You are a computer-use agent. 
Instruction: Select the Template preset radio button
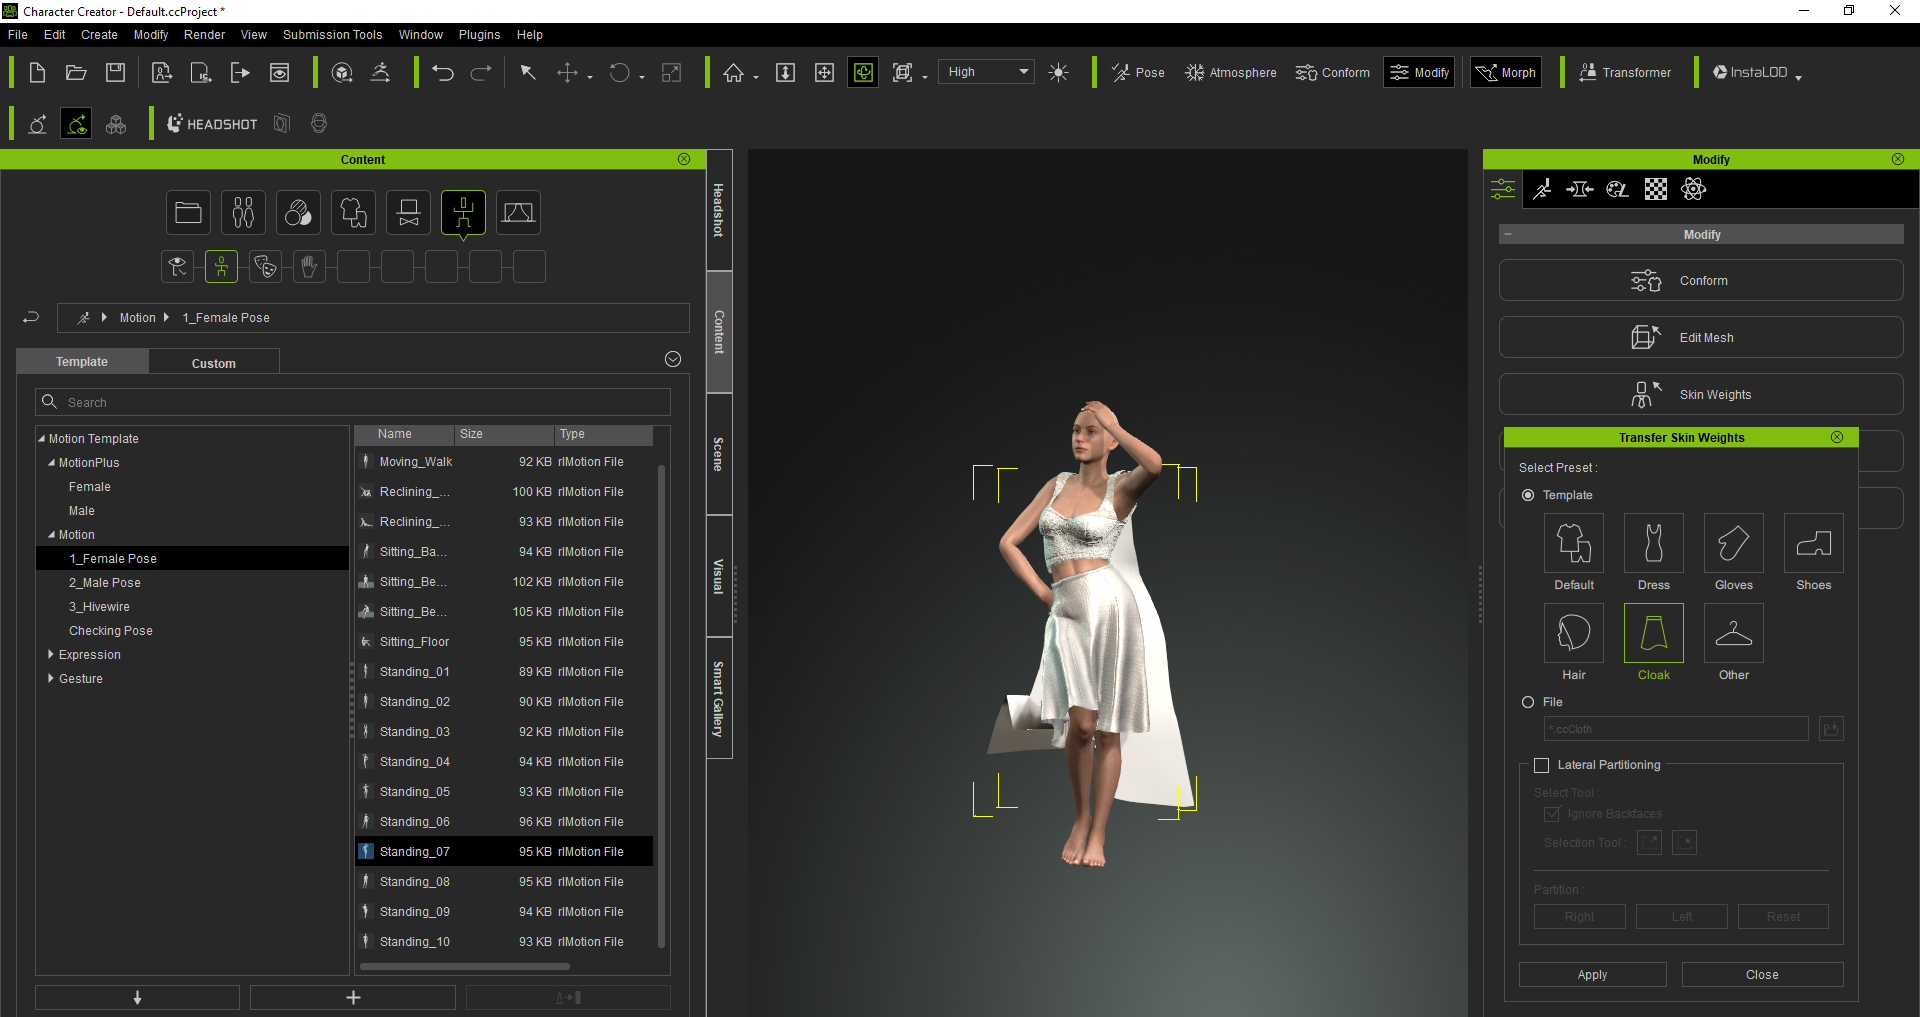(1528, 495)
